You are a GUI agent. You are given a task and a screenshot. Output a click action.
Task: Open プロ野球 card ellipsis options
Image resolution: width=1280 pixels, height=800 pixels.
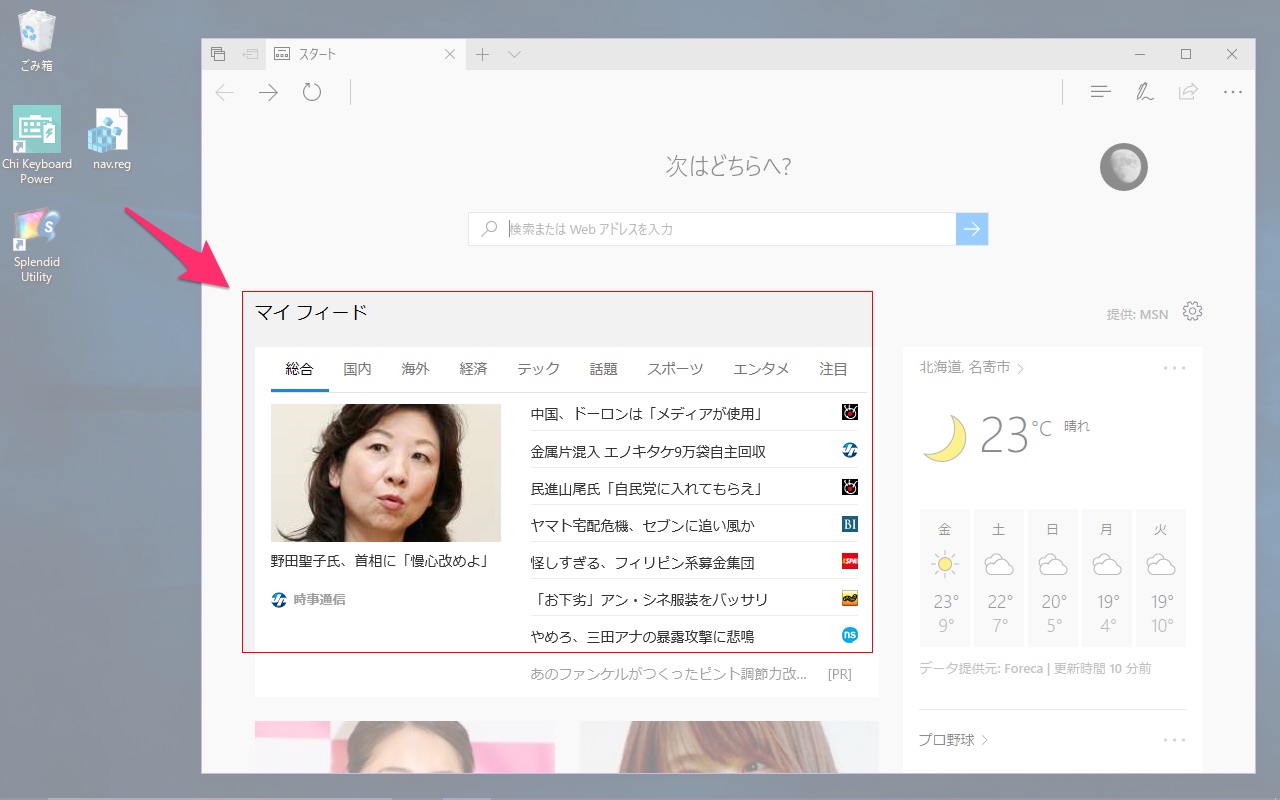[1175, 740]
